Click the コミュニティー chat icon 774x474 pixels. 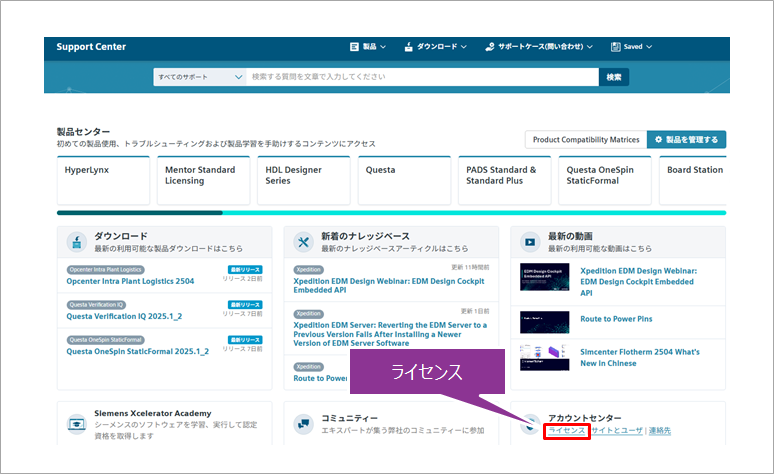point(303,424)
